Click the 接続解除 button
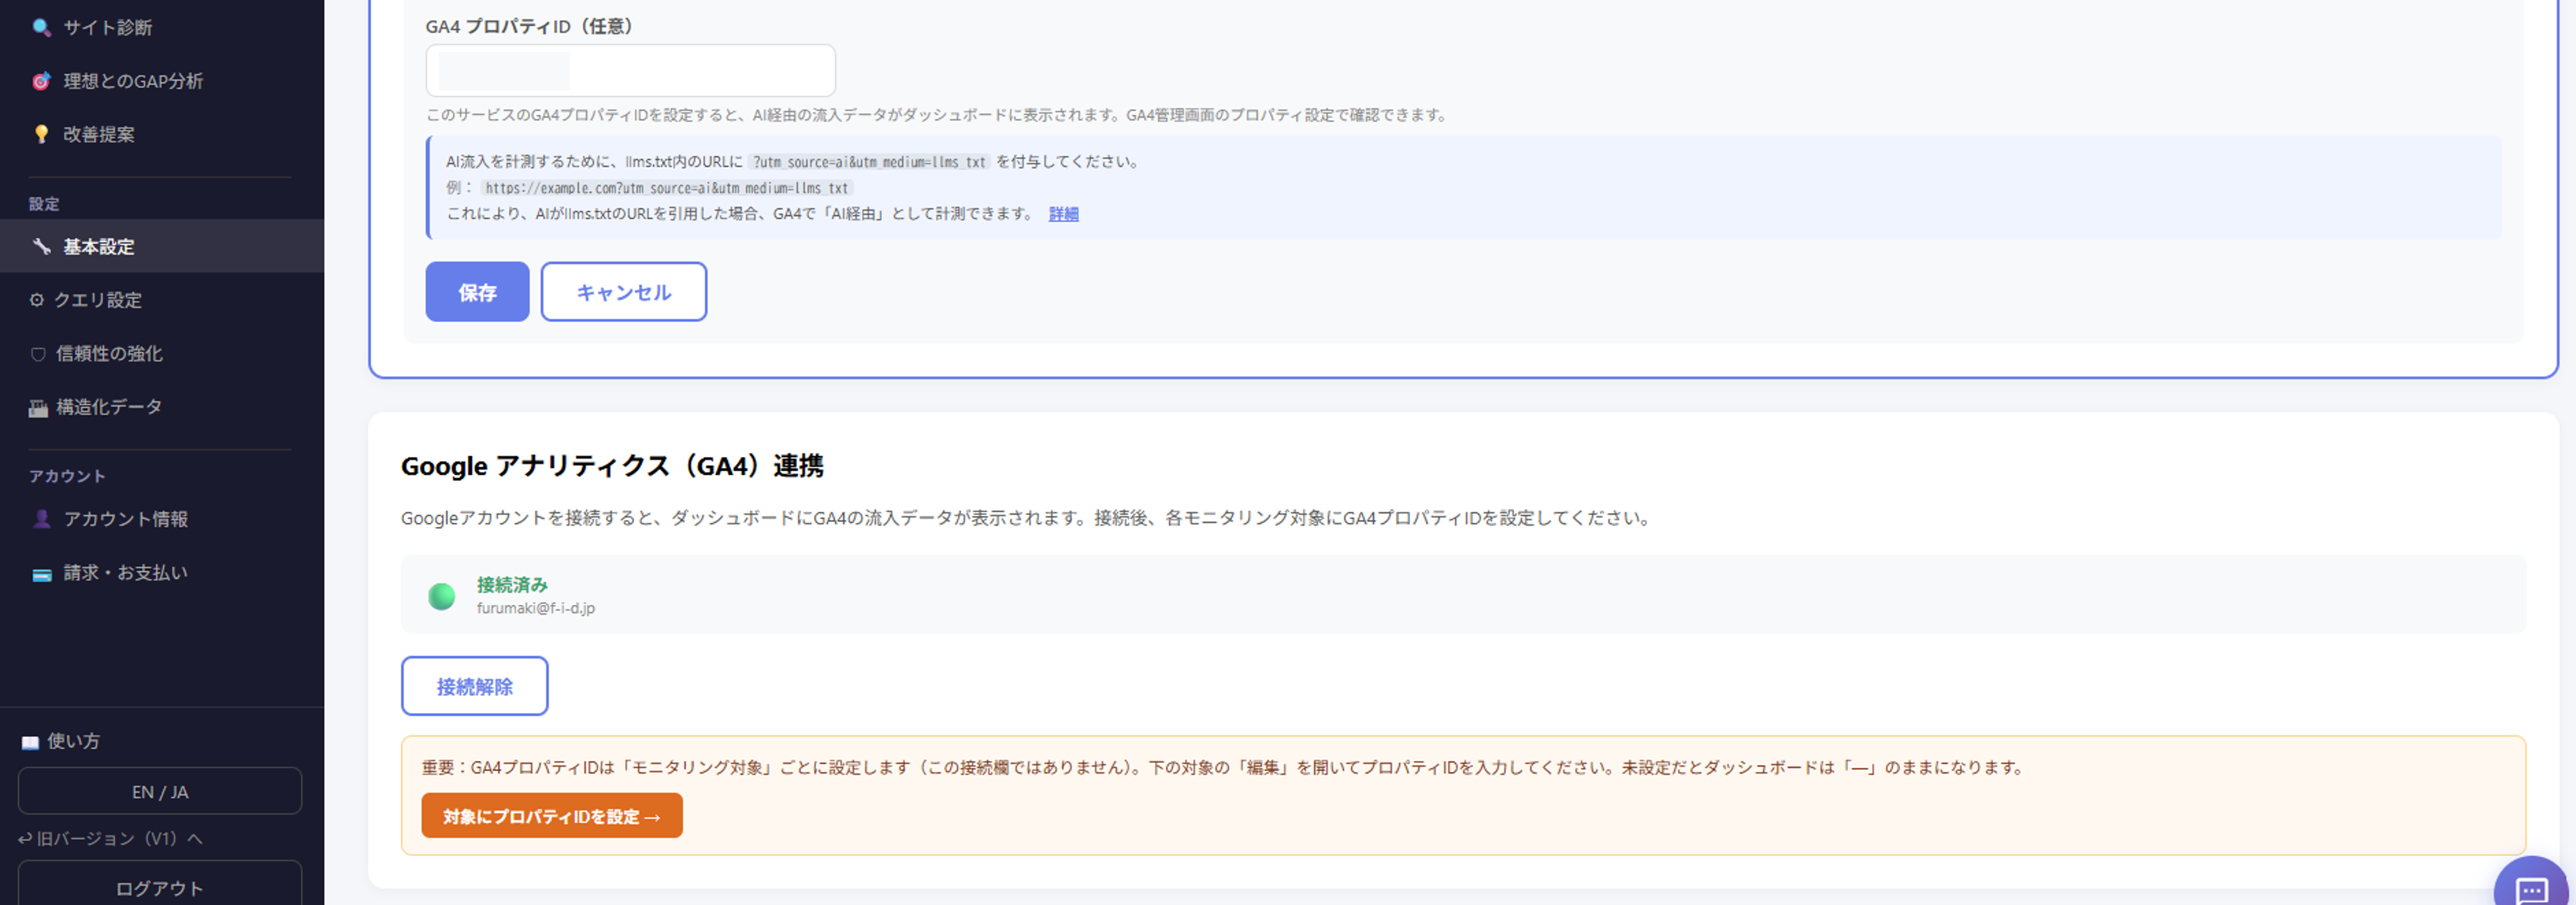 (x=475, y=686)
